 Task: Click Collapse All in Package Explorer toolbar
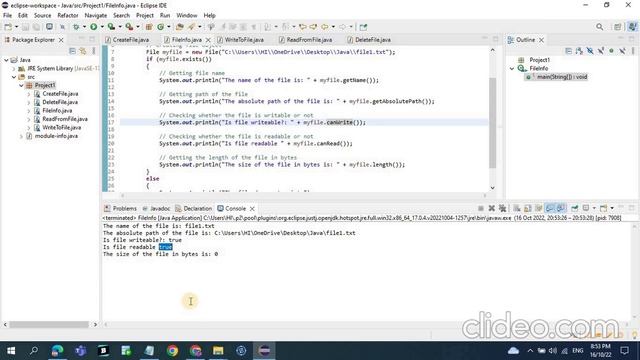click(72, 51)
